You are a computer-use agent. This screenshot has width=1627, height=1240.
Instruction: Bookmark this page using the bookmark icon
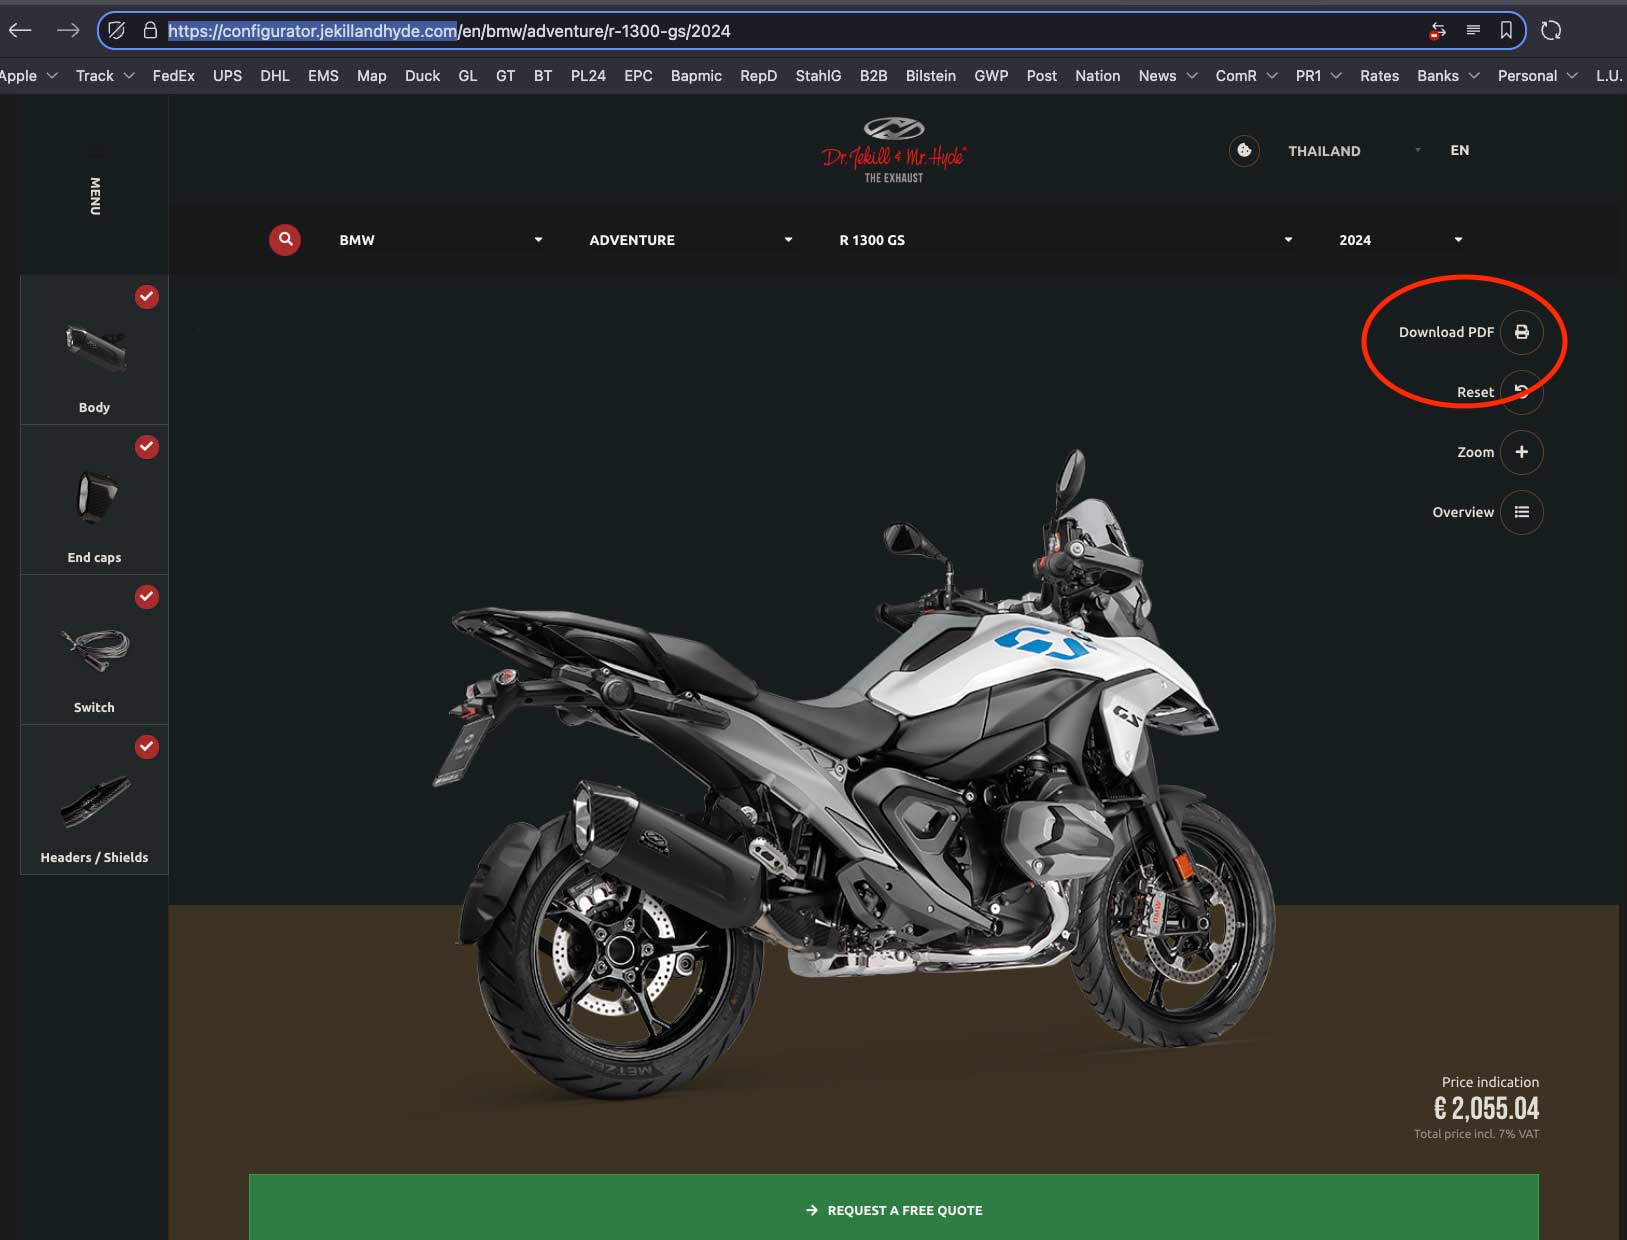pyautogui.click(x=1506, y=31)
